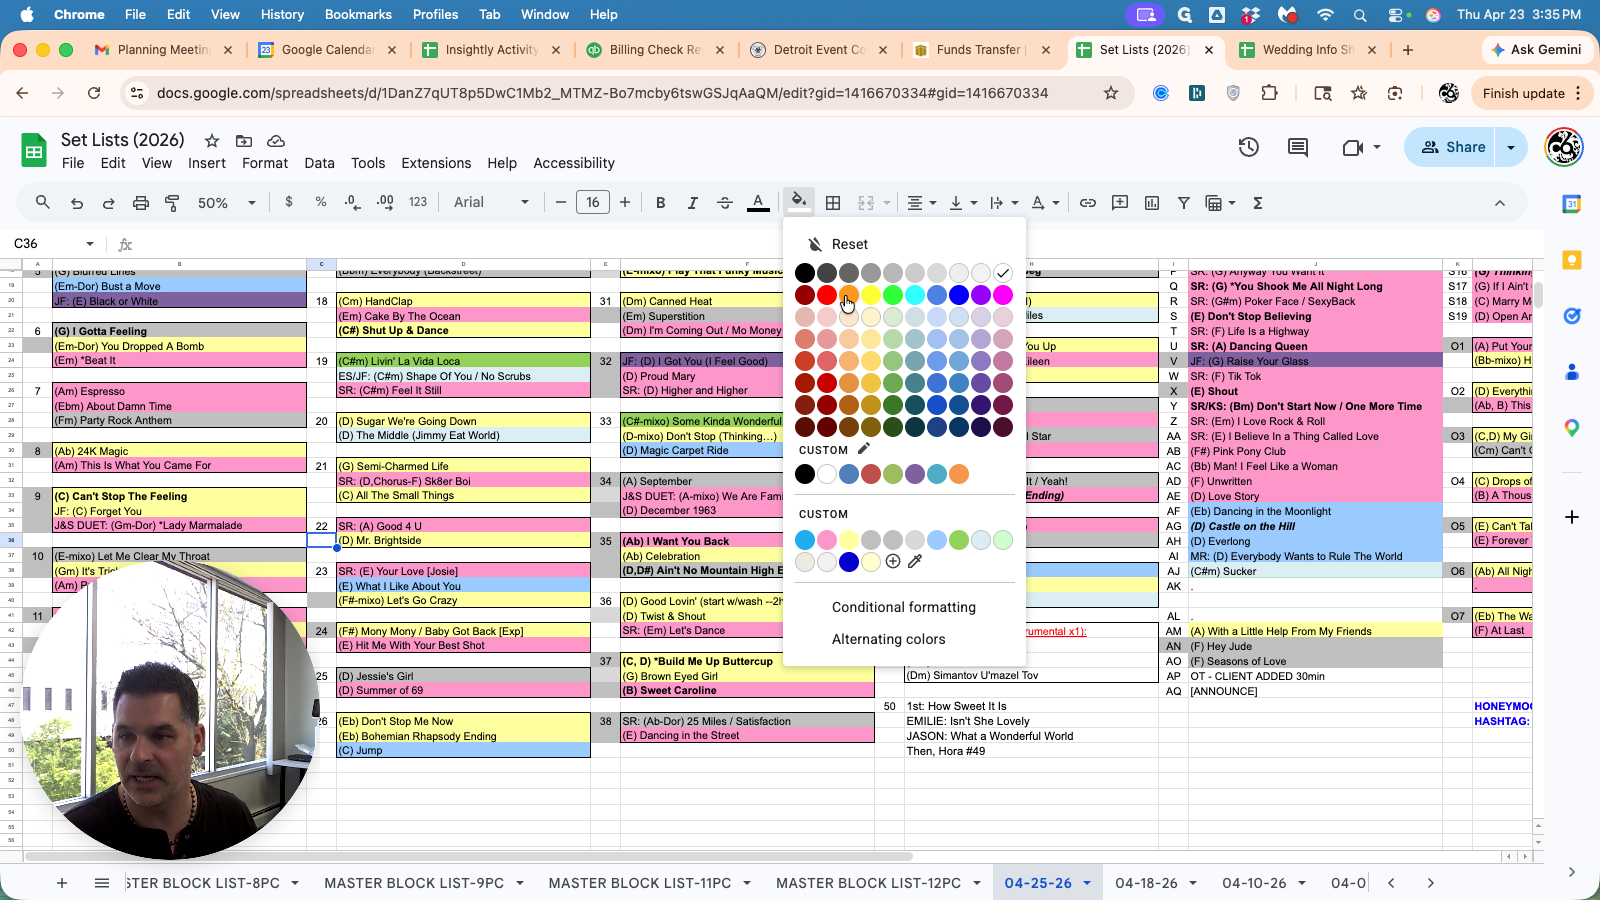Select the paint format roller icon
1600x900 pixels.
(172, 203)
